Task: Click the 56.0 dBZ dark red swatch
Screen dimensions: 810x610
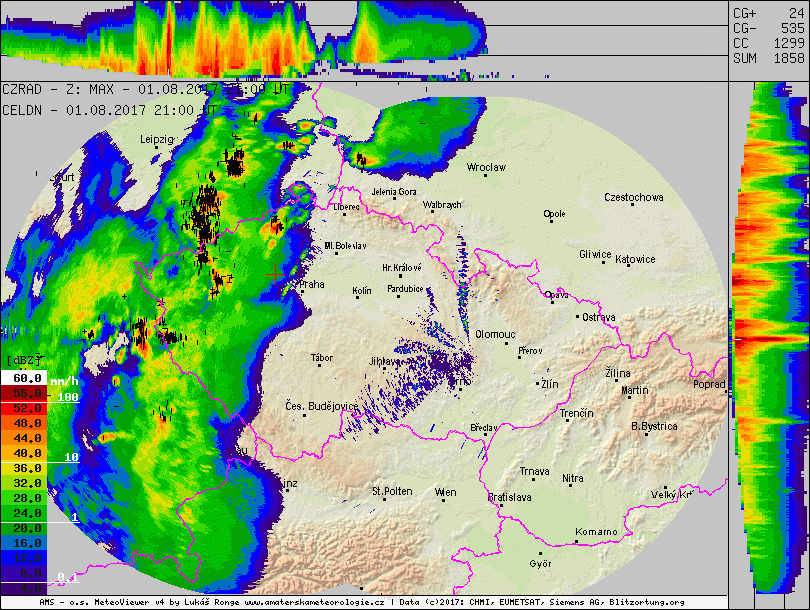Action: click(24, 393)
